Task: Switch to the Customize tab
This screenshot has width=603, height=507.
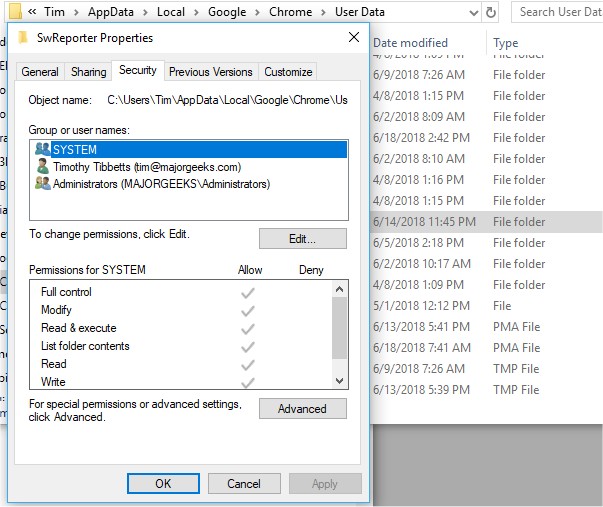Action: [288, 72]
